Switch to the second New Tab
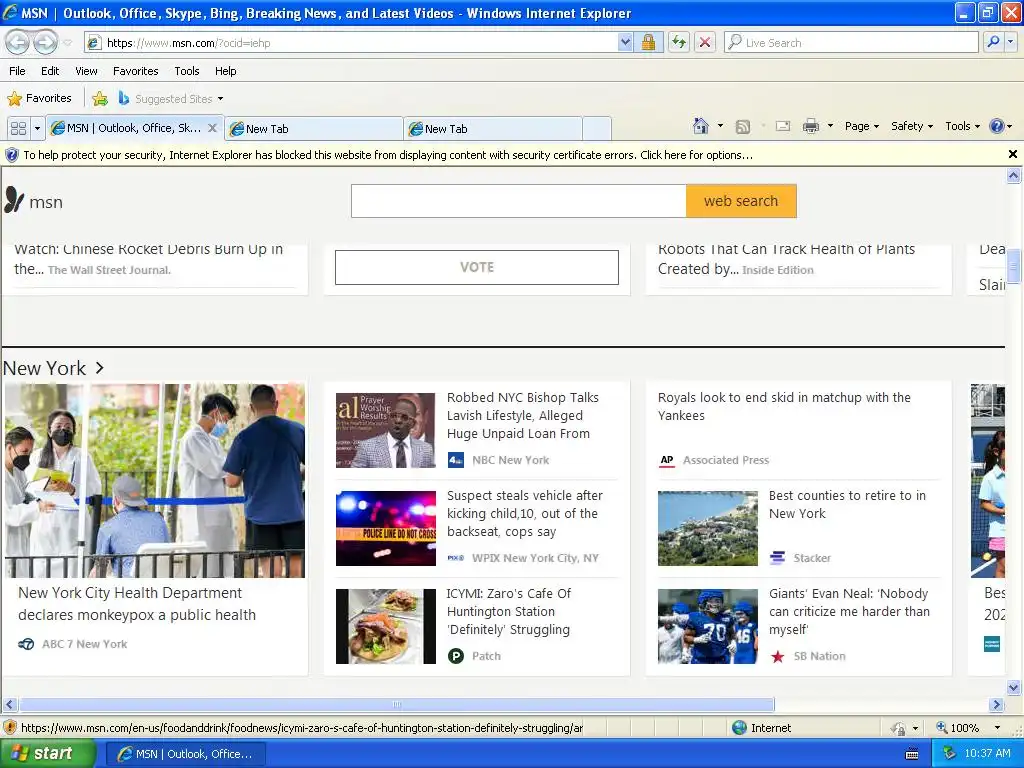 tap(493, 129)
